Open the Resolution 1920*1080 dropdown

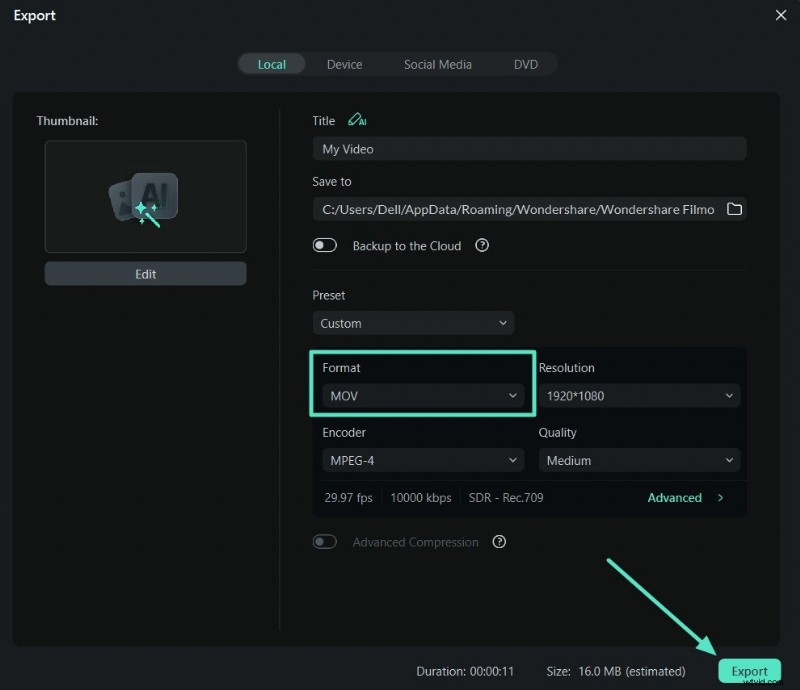pos(639,396)
